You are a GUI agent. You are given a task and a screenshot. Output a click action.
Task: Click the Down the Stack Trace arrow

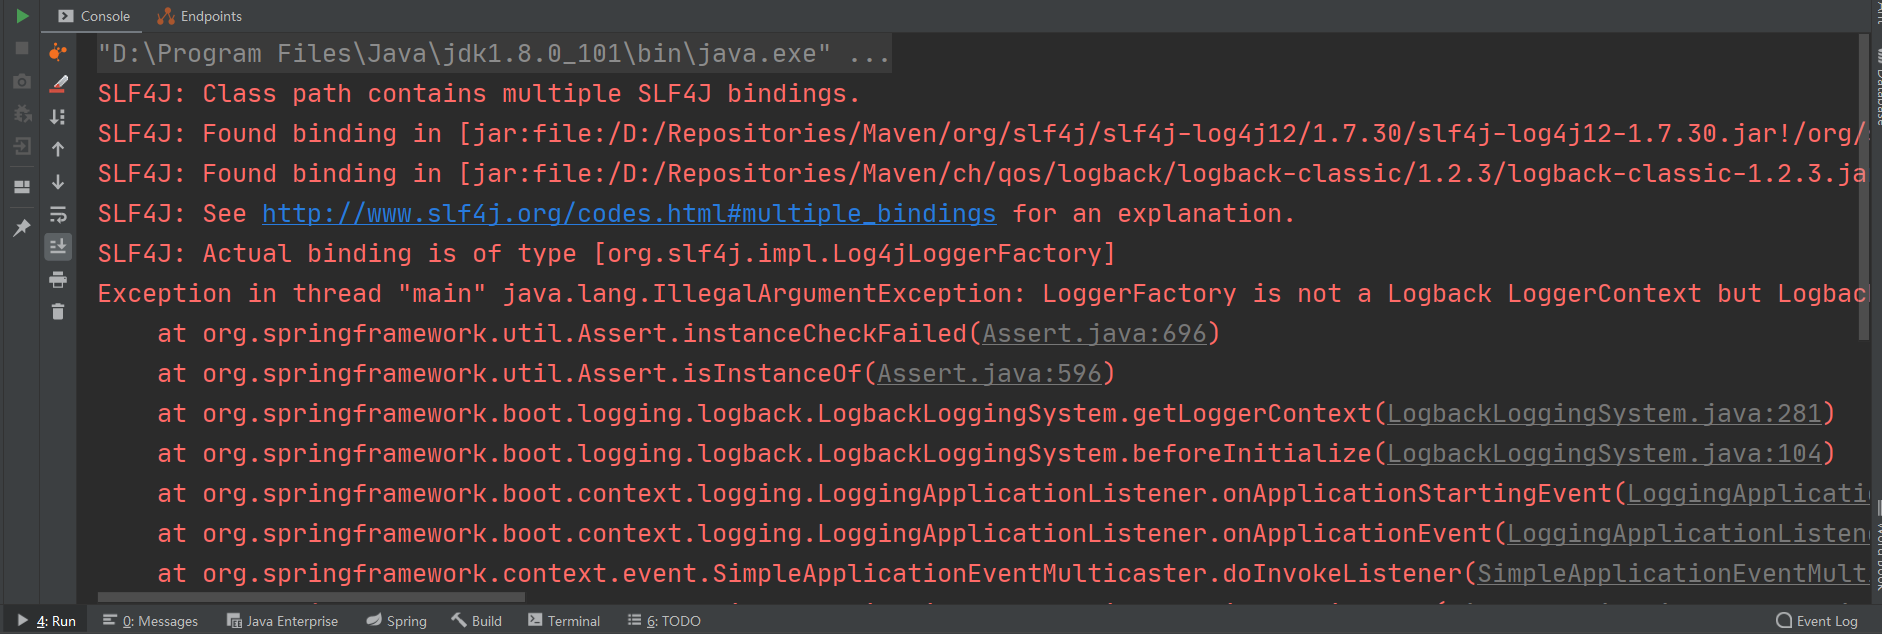(58, 182)
